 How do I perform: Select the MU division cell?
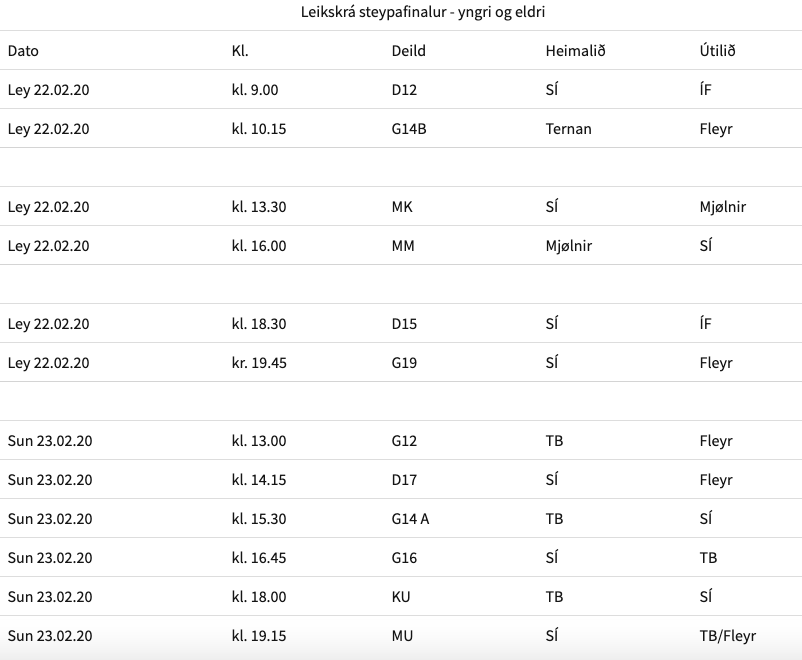402,635
